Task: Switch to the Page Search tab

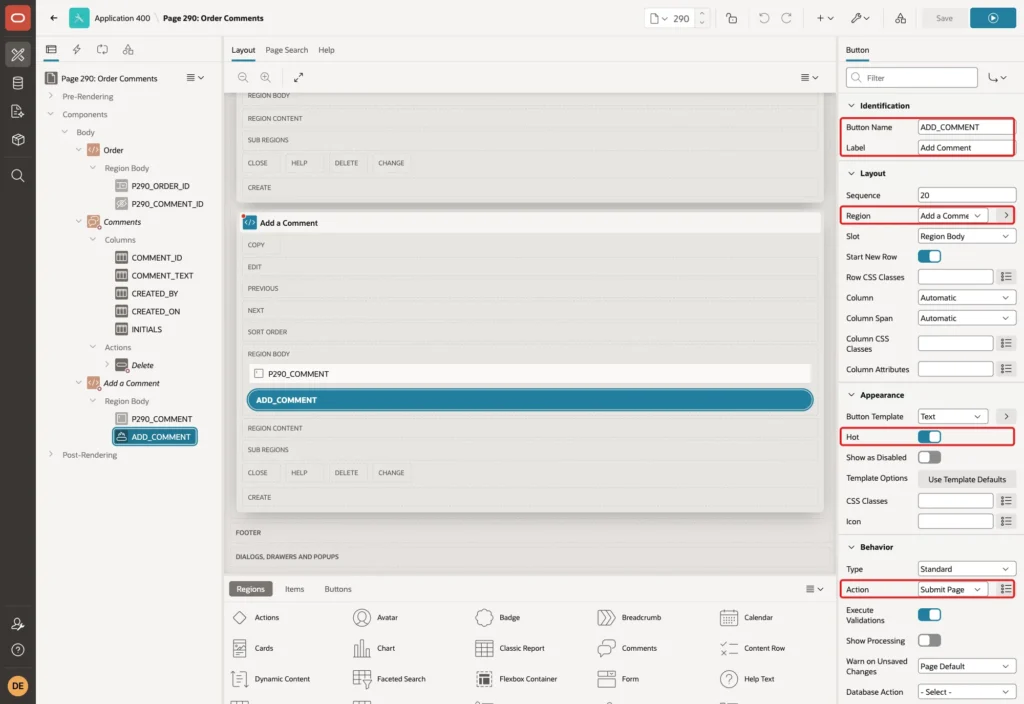Action: [x=286, y=50]
